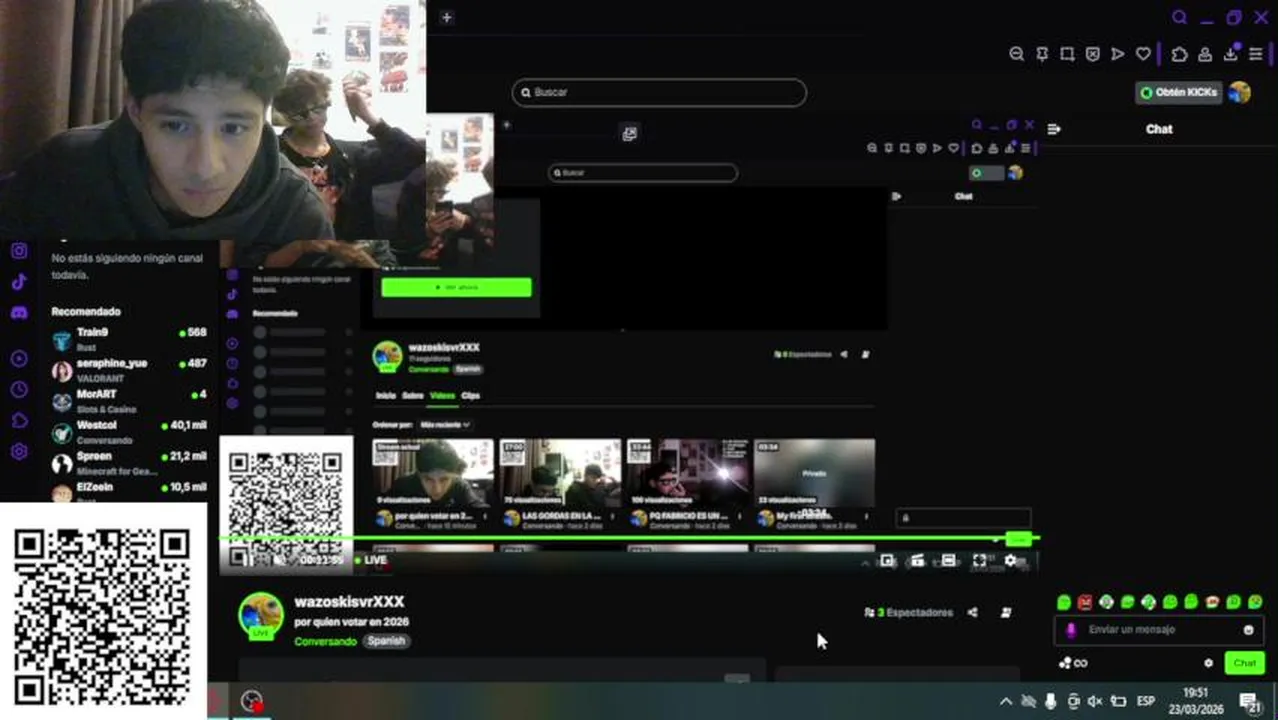The height and width of the screenshot is (720, 1278).
Task: Click the green Chat send button
Action: point(1245,663)
